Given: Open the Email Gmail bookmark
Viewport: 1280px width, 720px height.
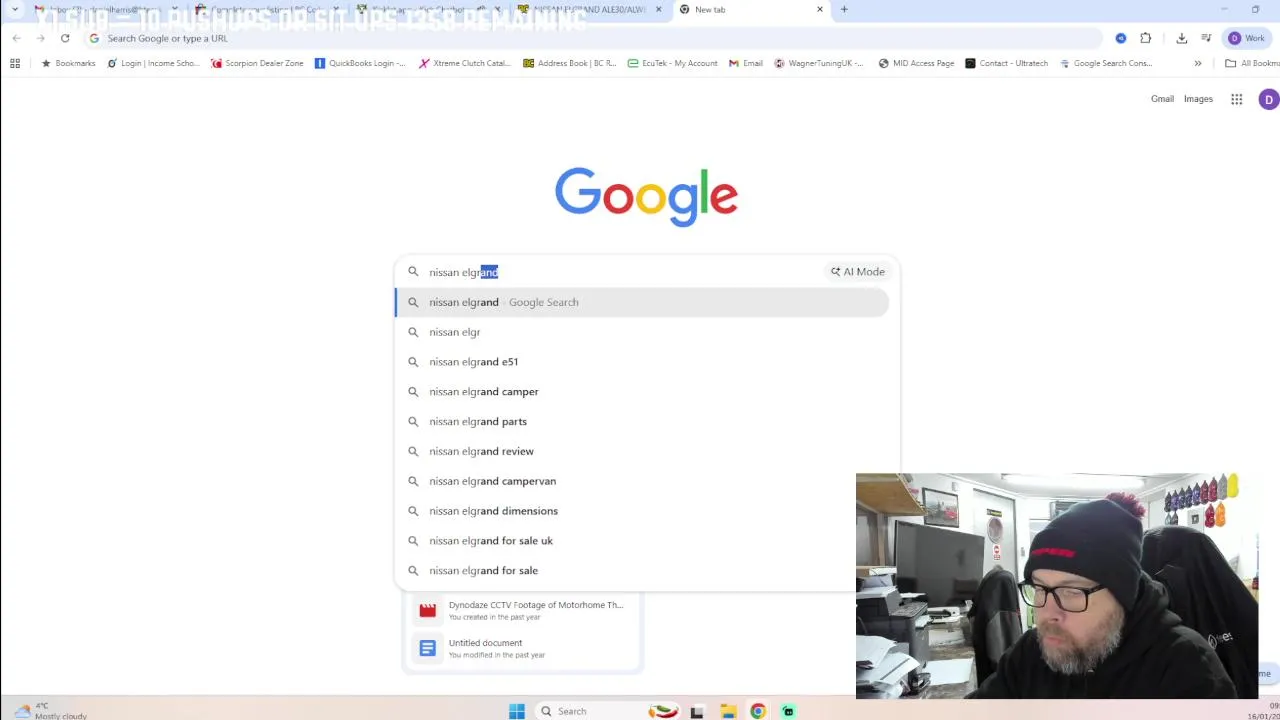Looking at the screenshot, I should [x=746, y=63].
